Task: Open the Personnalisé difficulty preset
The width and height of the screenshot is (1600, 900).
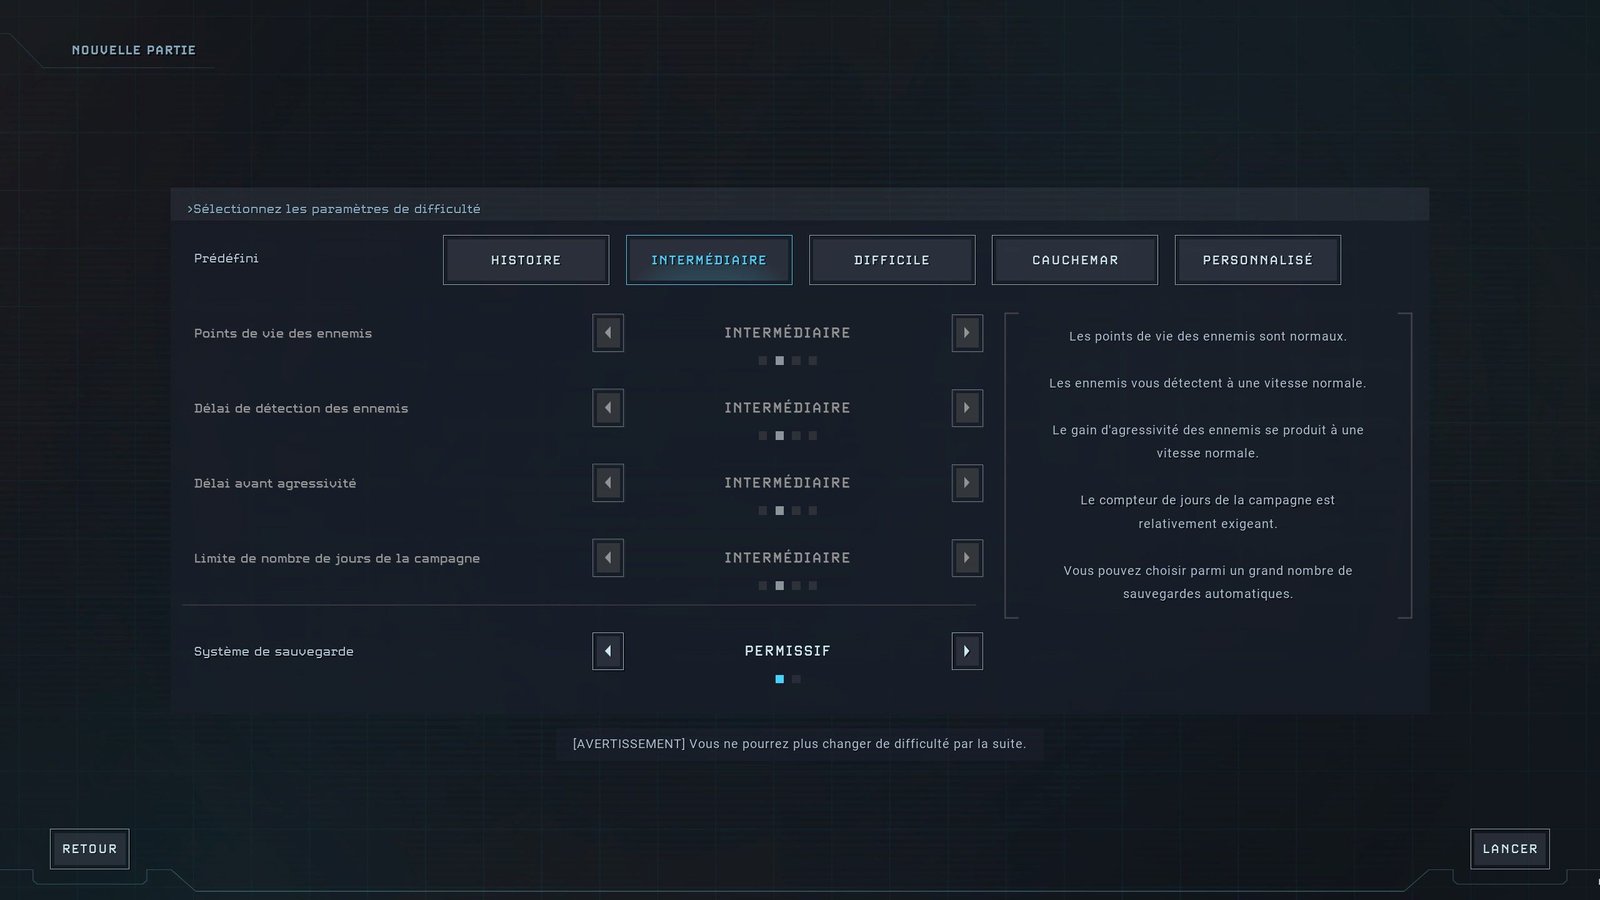Action: tap(1258, 260)
